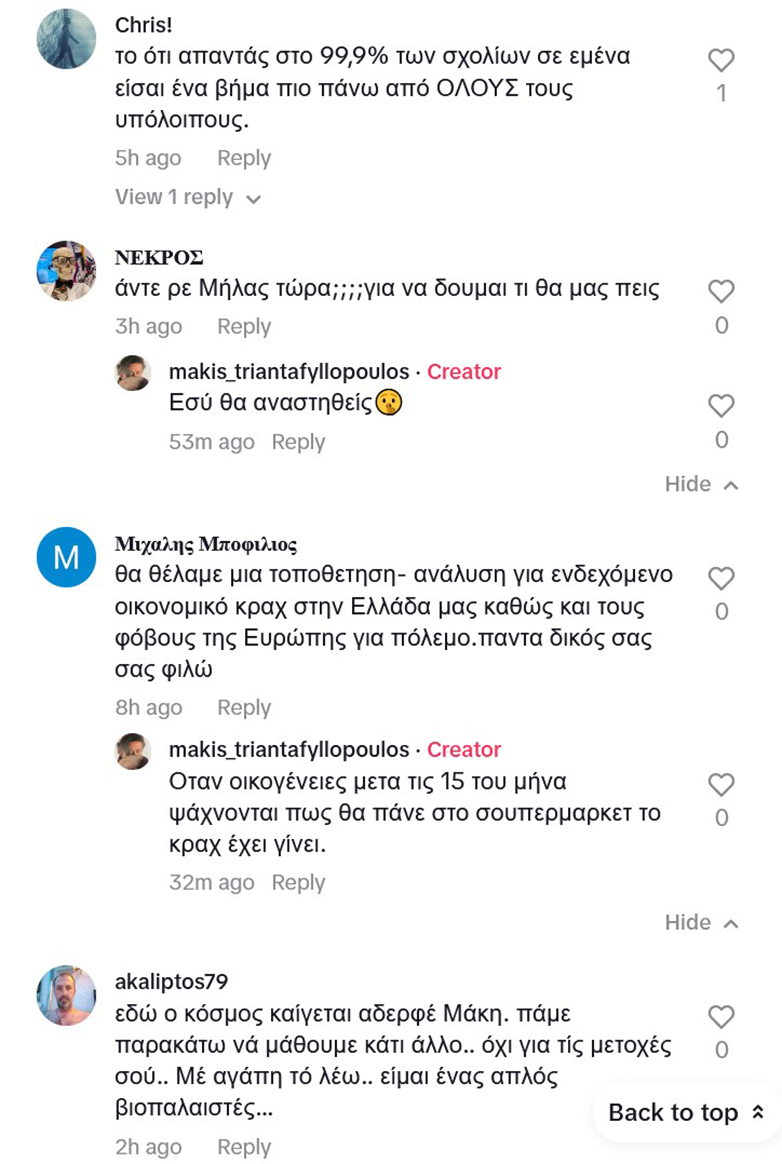Open ΝΕΚΡΟΣ's profile picture
Image resolution: width=782 pixels, height=1164 pixels.
[x=66, y=270]
